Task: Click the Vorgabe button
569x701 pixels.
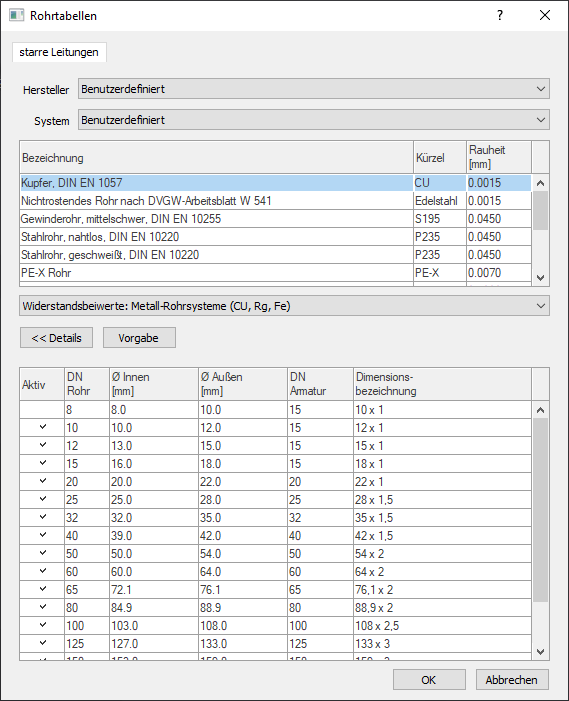Action: (x=139, y=338)
